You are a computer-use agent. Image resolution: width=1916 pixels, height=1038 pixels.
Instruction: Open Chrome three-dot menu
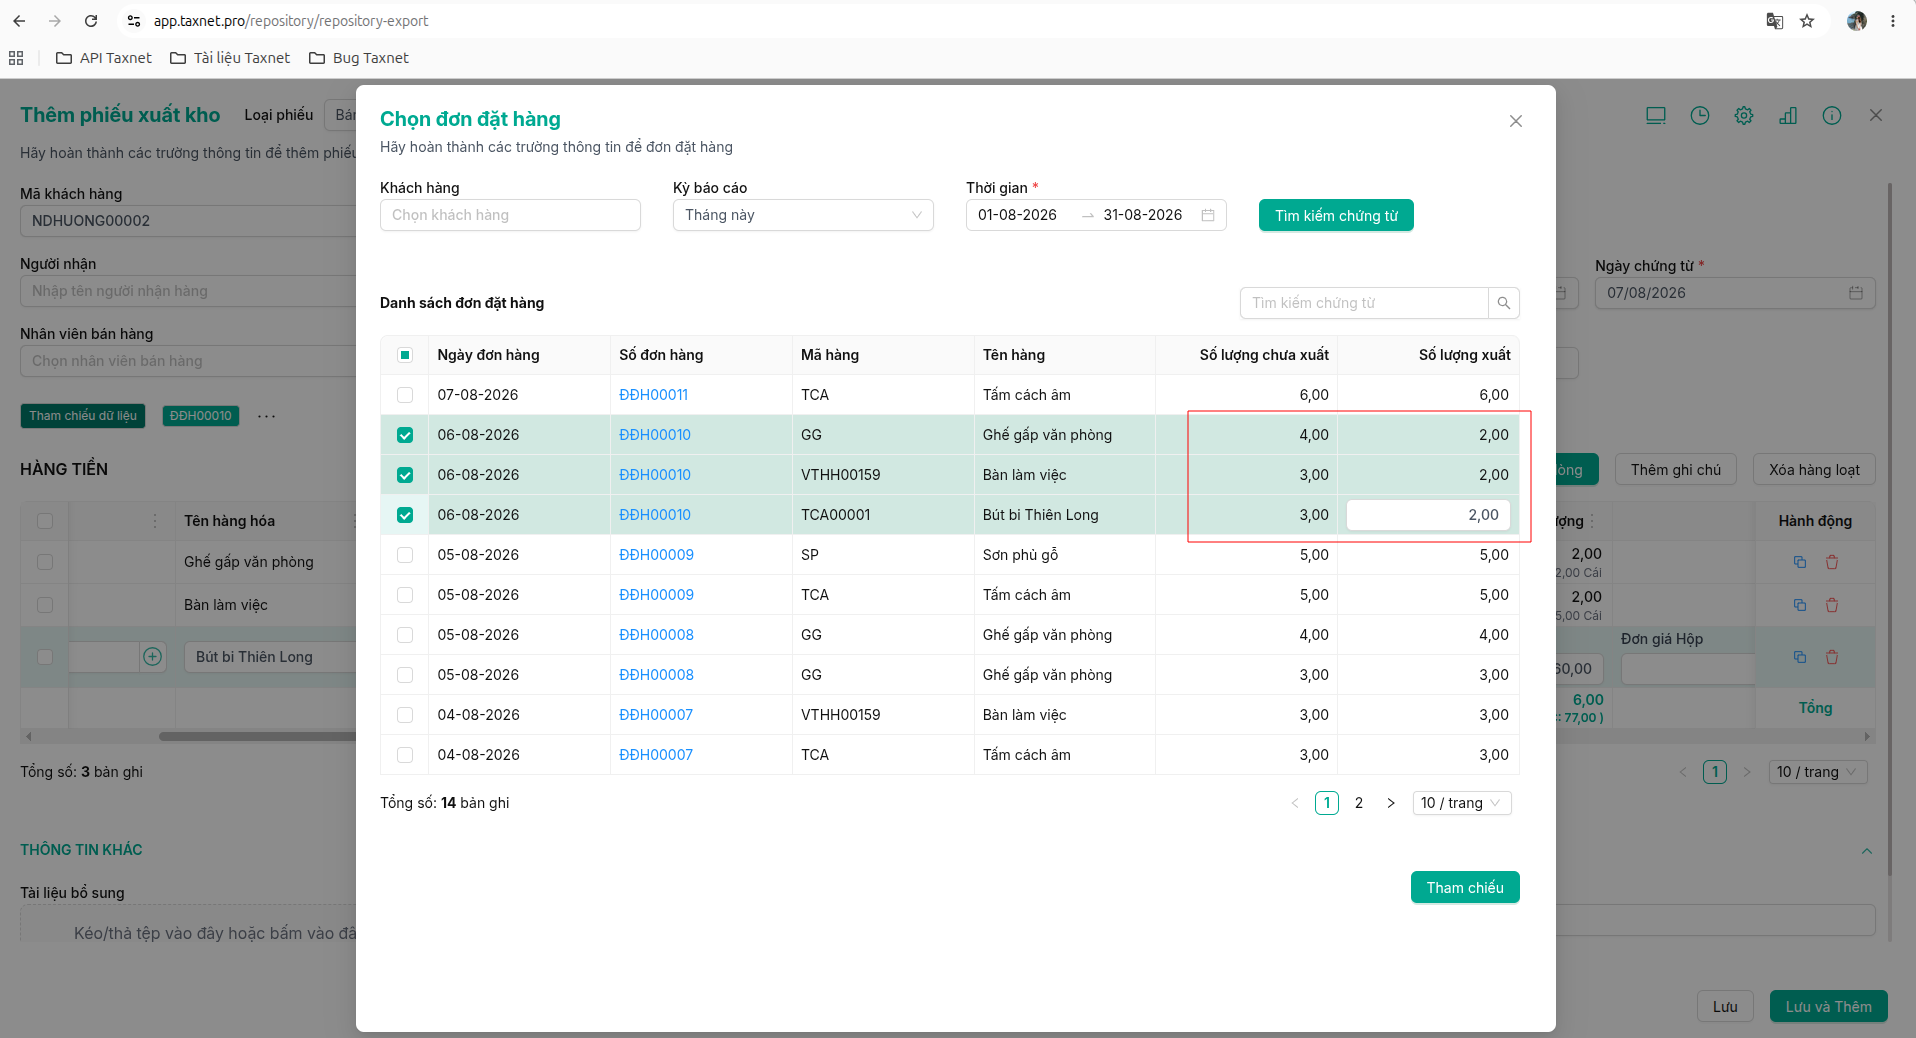click(1893, 21)
